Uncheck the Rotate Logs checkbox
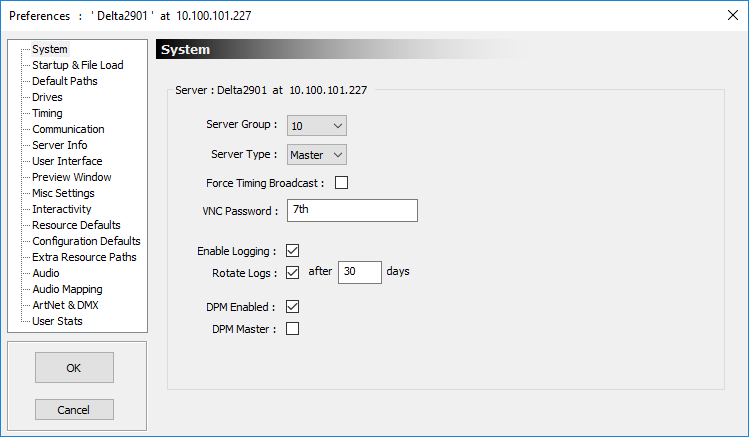 coord(292,273)
